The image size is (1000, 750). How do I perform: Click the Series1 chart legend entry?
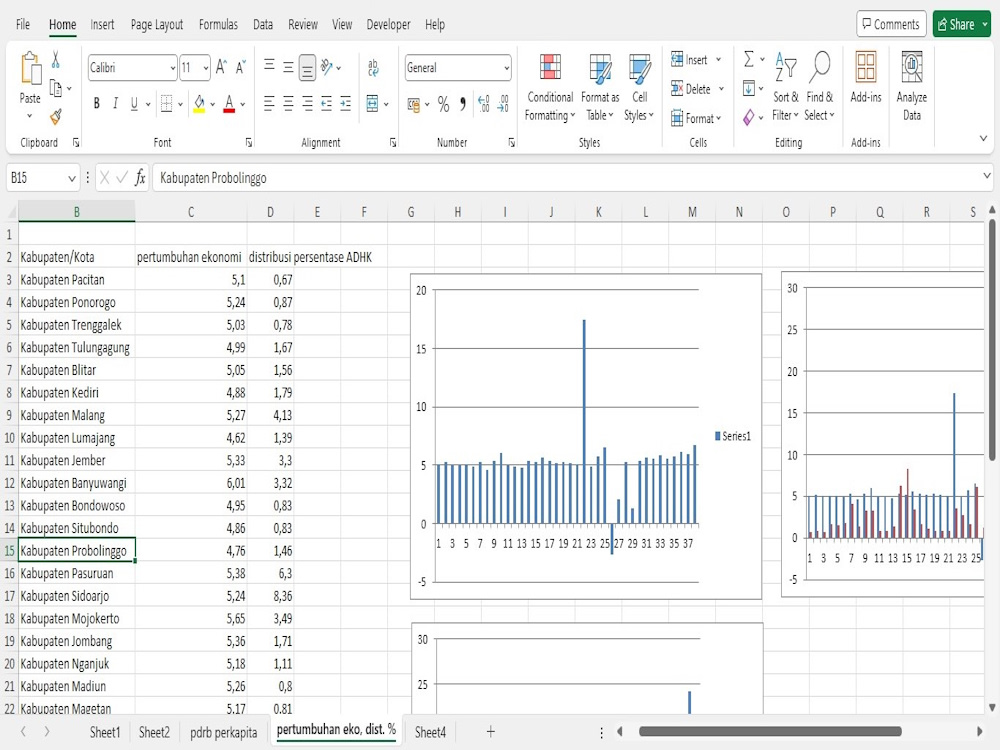click(733, 436)
